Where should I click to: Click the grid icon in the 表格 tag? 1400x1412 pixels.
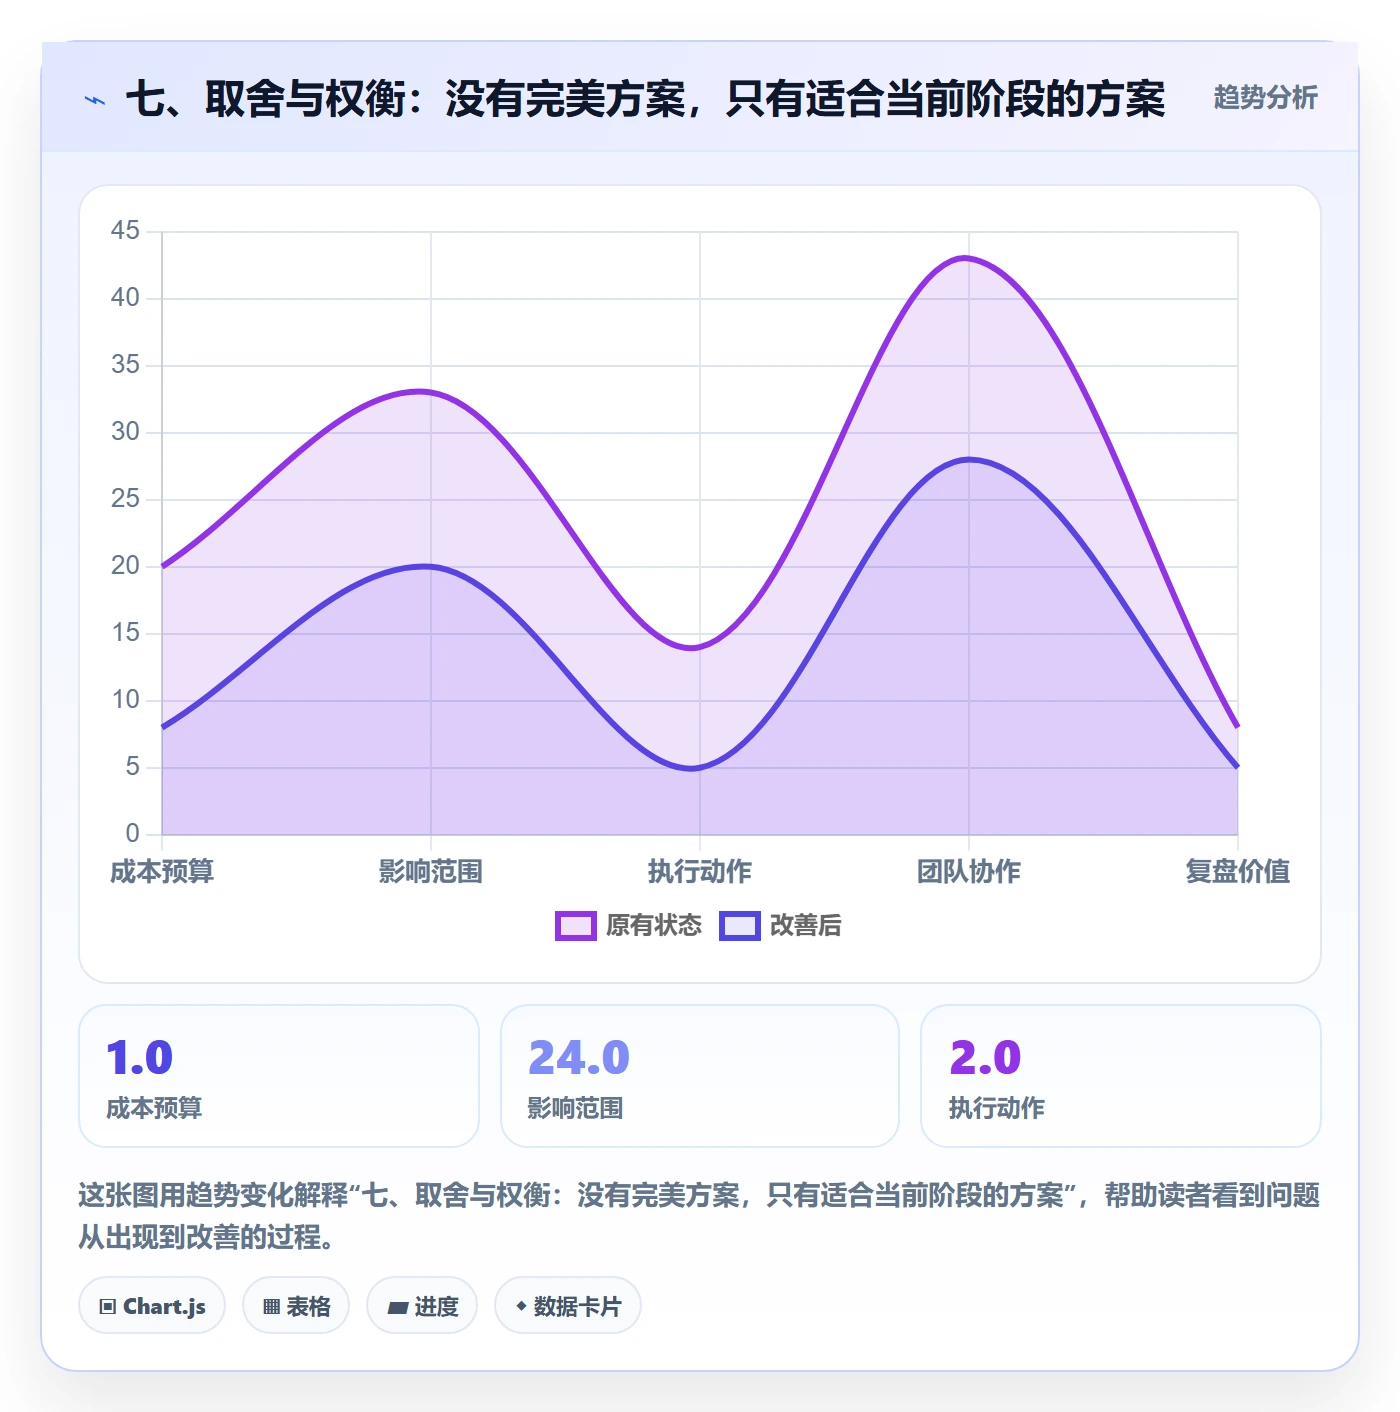[x=271, y=1307]
